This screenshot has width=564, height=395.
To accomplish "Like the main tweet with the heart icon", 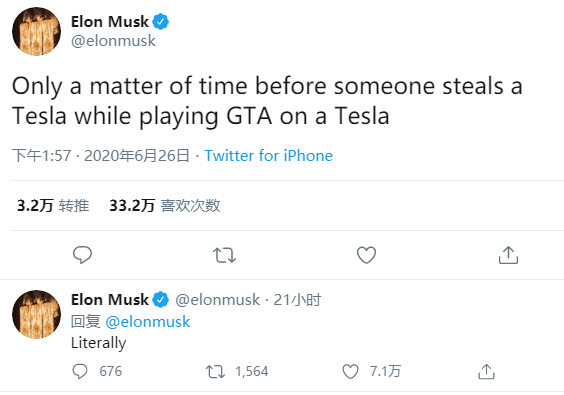I will pos(366,255).
